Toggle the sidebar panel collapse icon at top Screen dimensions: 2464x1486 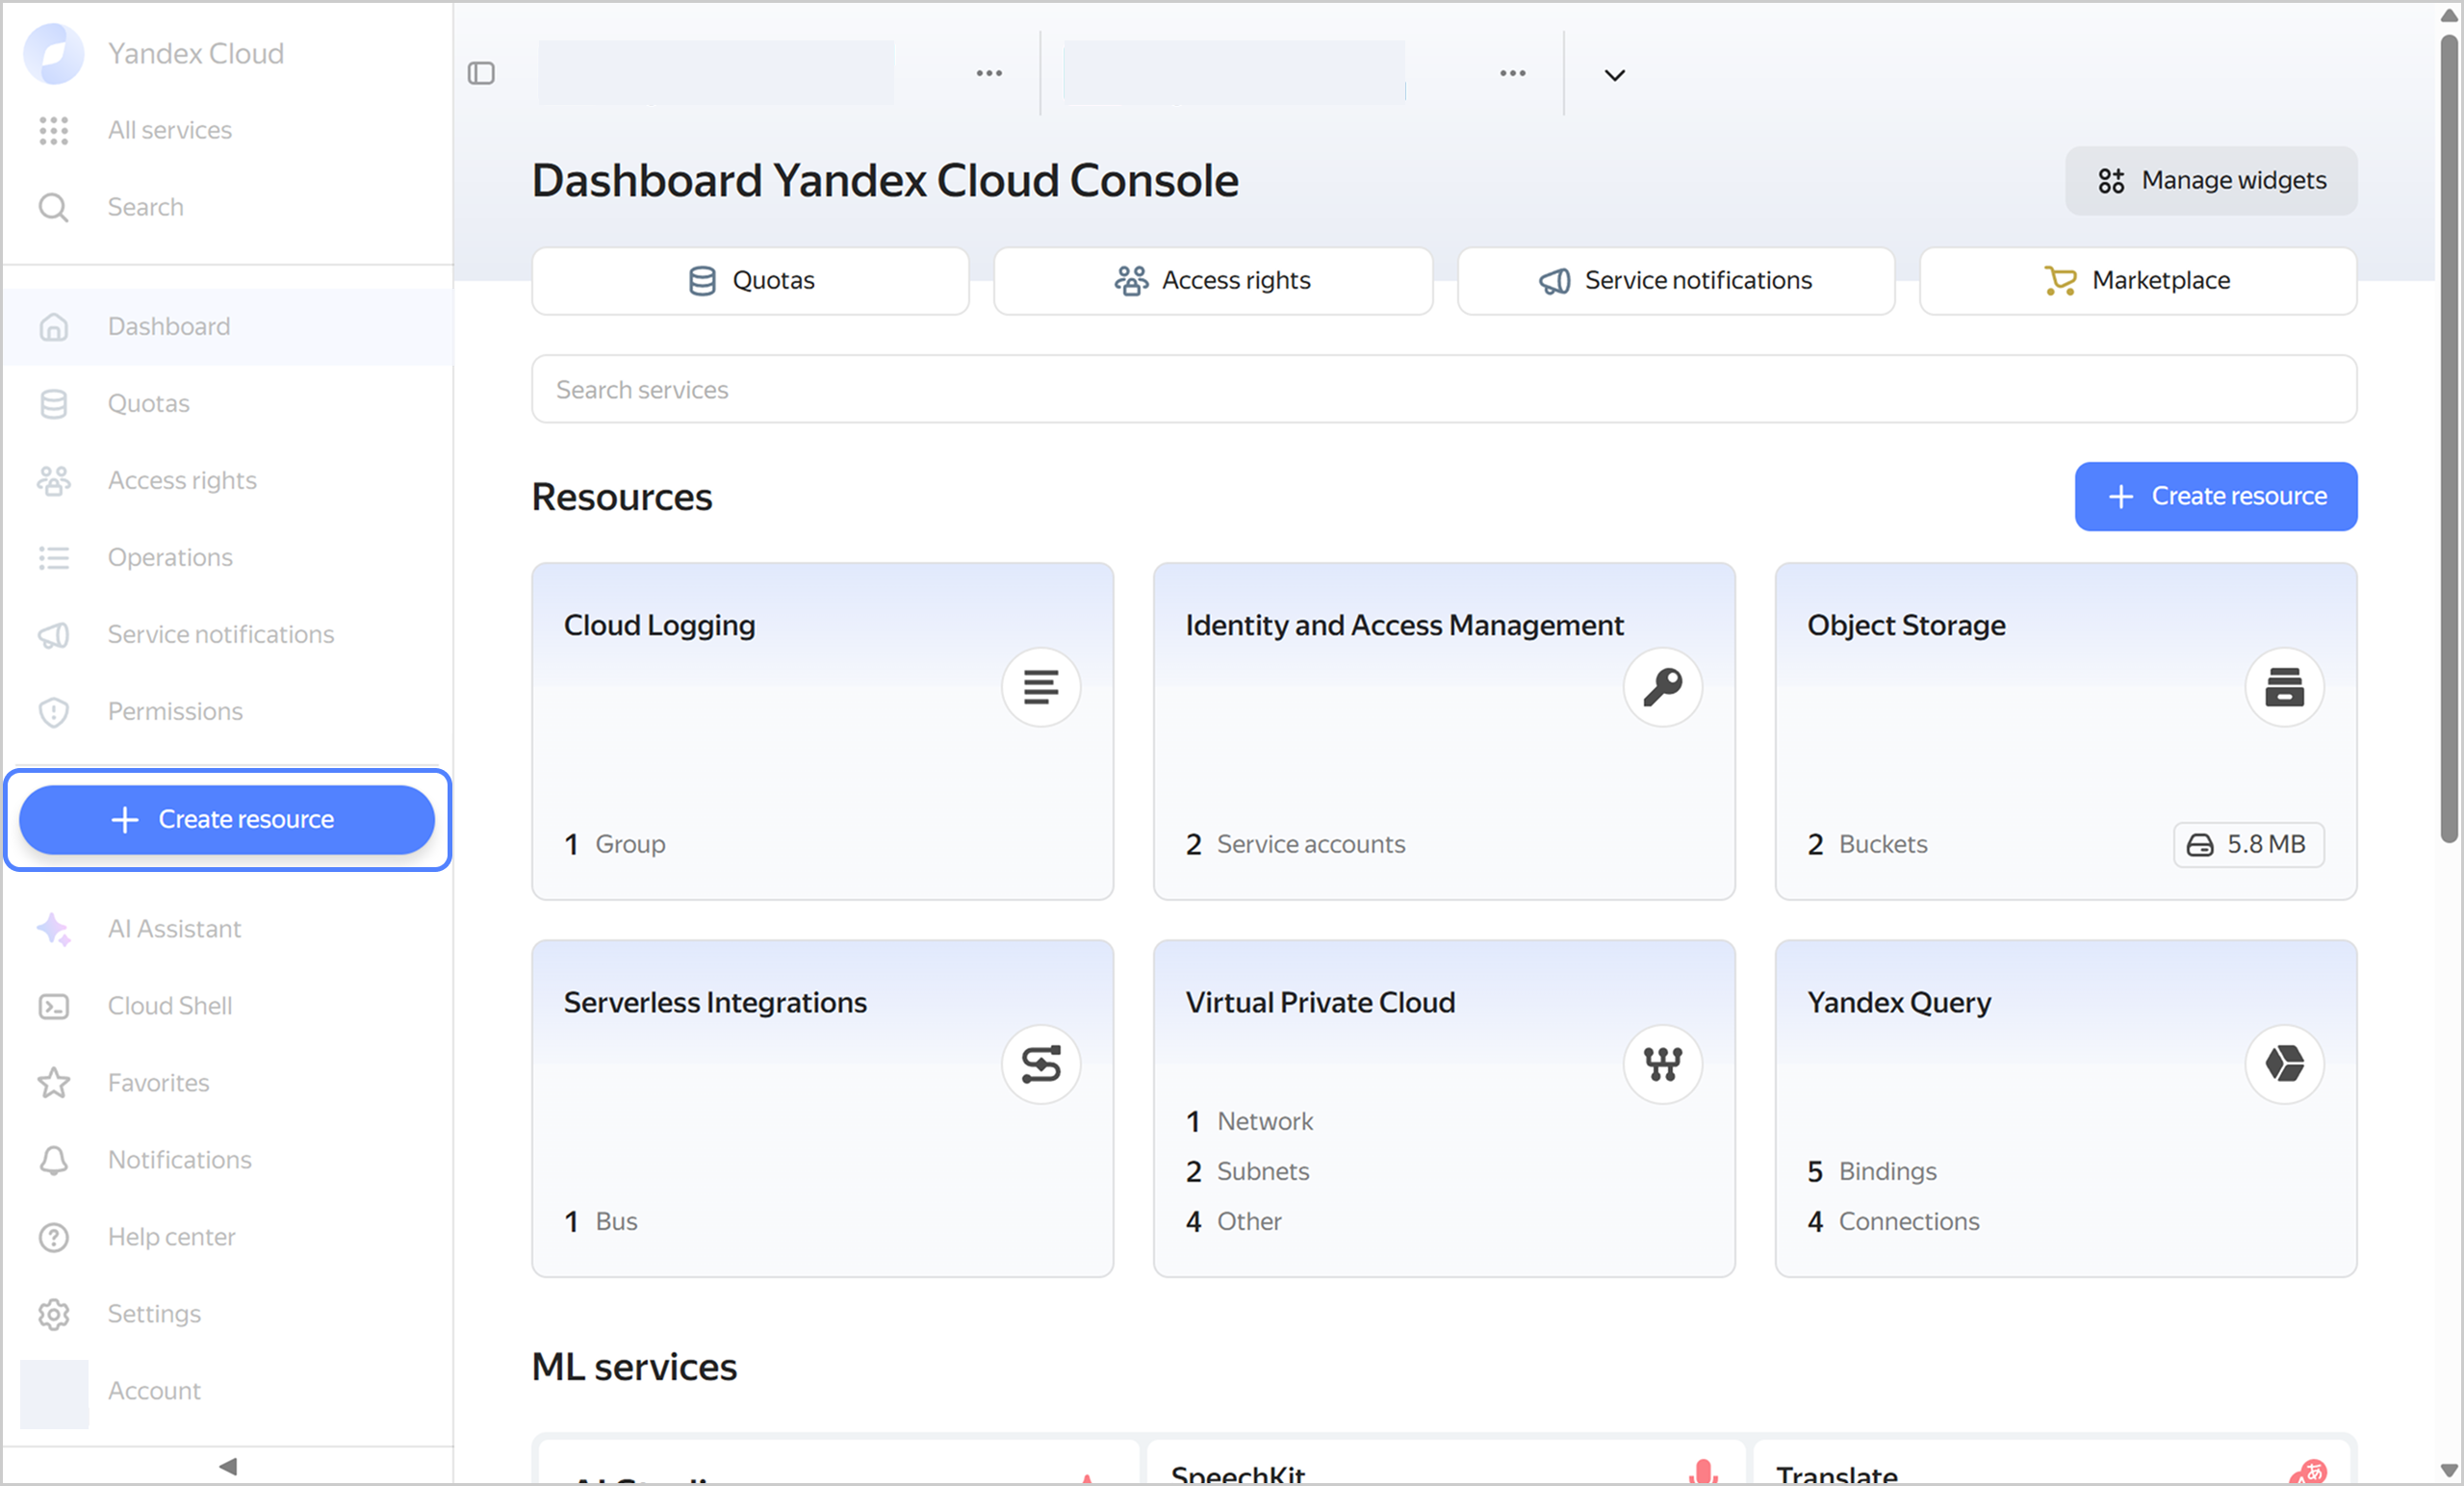click(482, 73)
